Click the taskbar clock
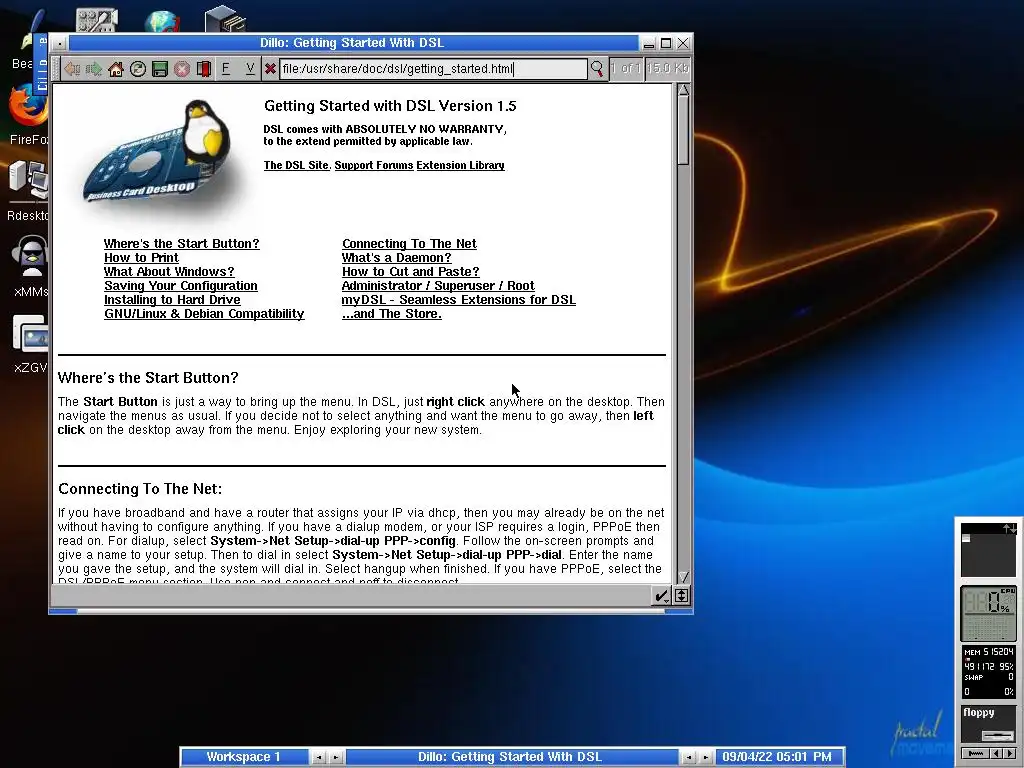 point(777,757)
